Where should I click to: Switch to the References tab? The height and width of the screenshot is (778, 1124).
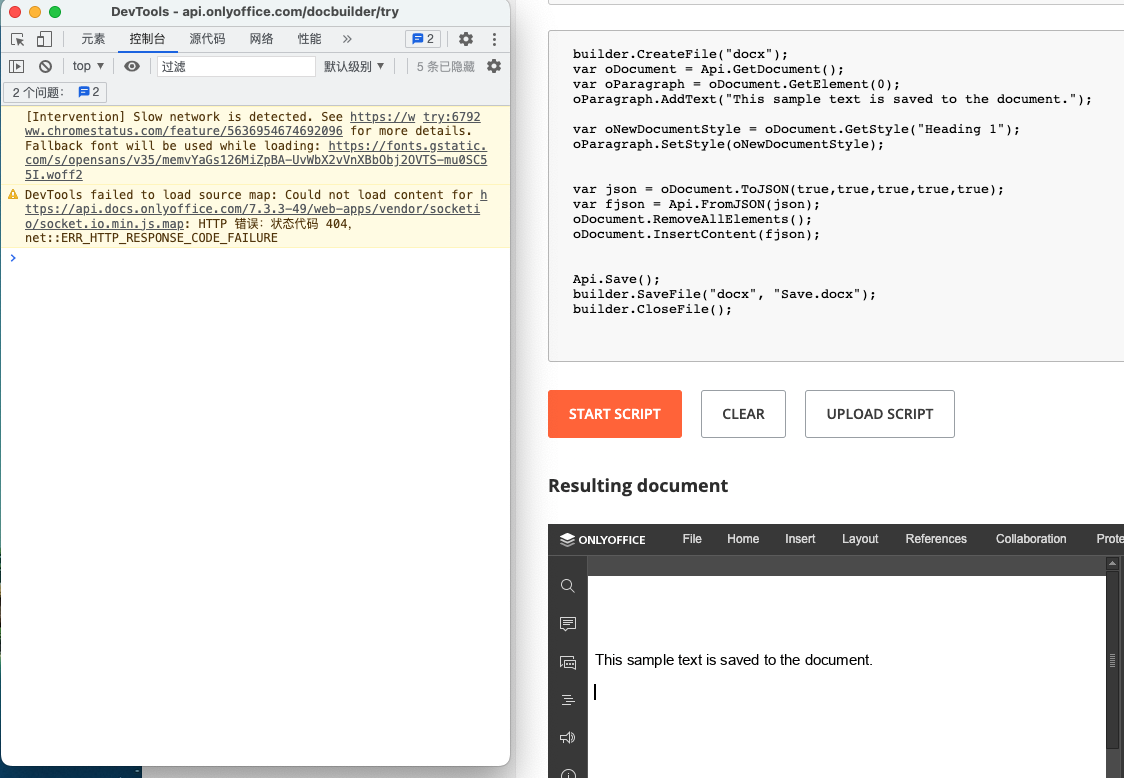pos(936,539)
